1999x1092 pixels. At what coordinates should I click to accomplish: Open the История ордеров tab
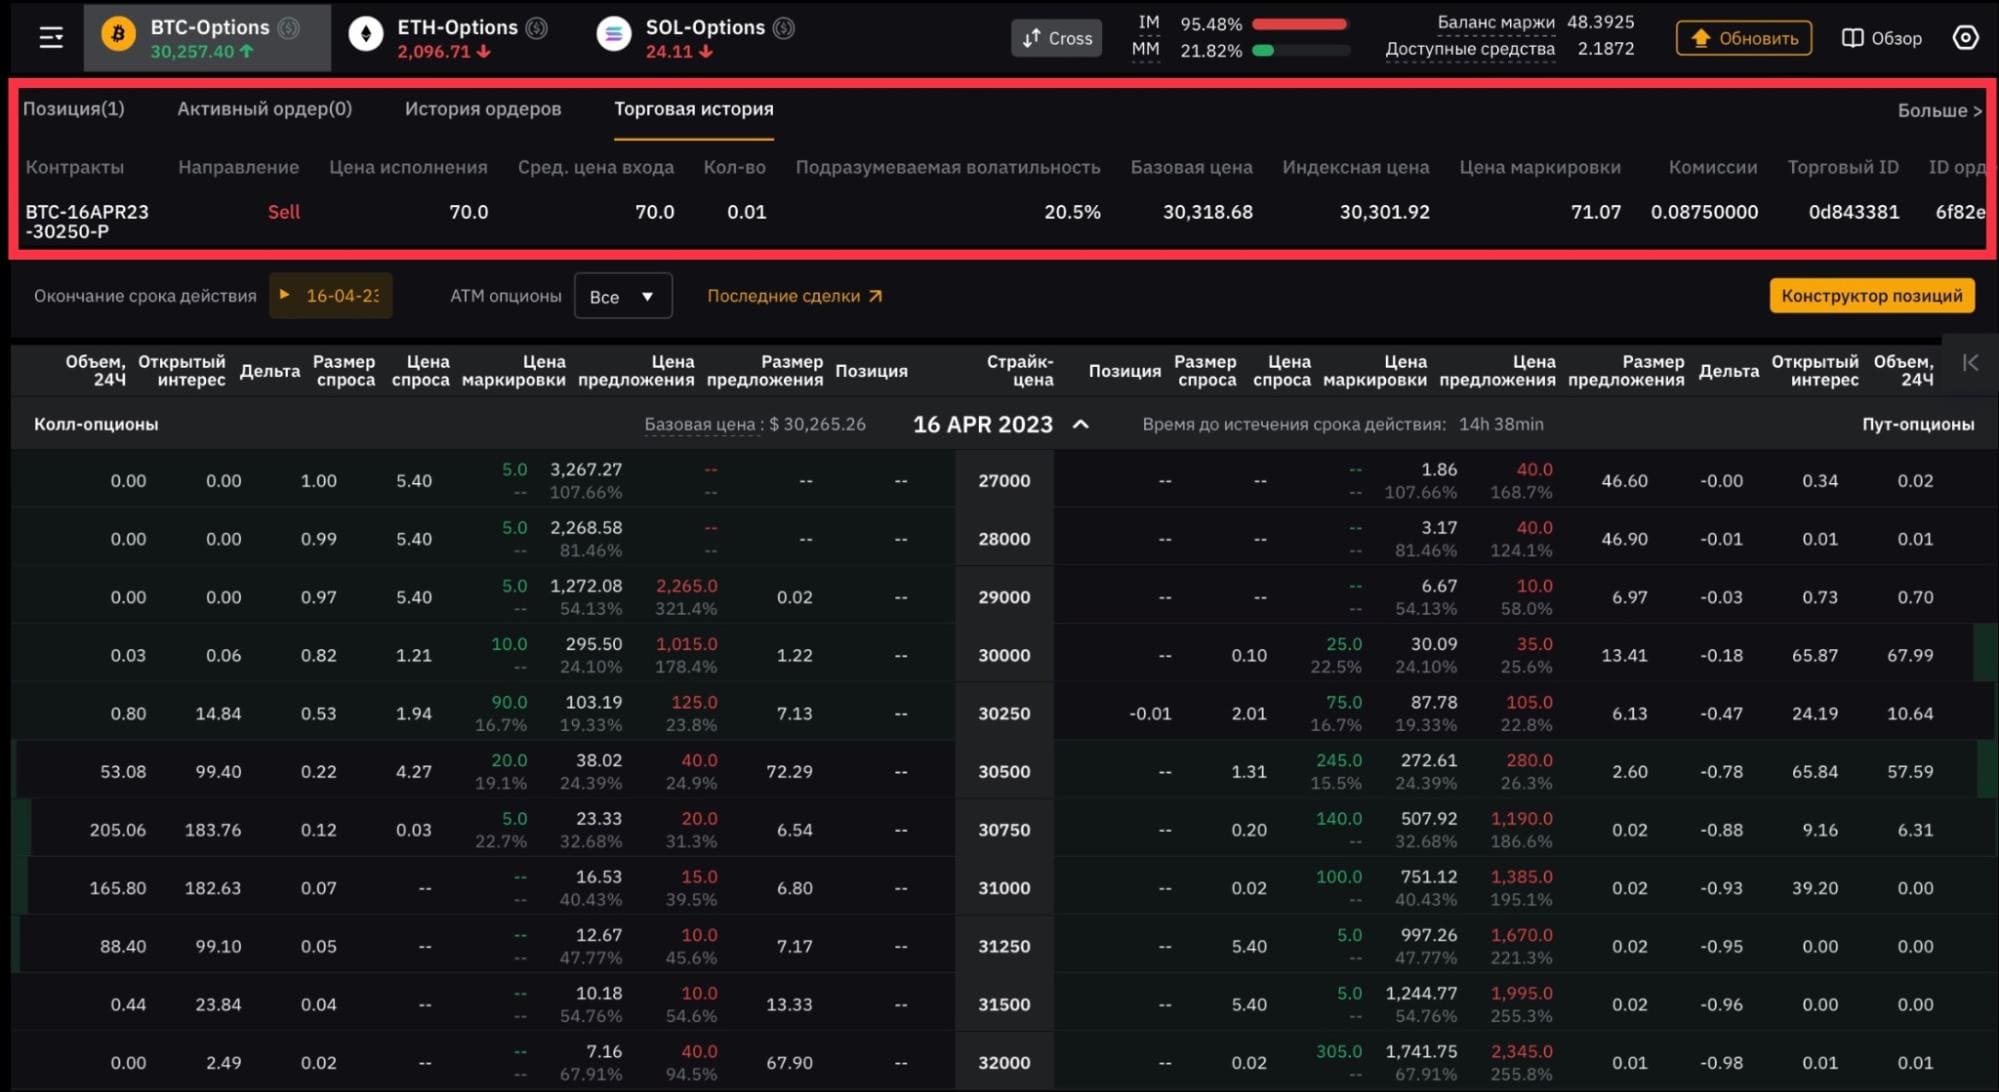pyautogui.click(x=483, y=109)
